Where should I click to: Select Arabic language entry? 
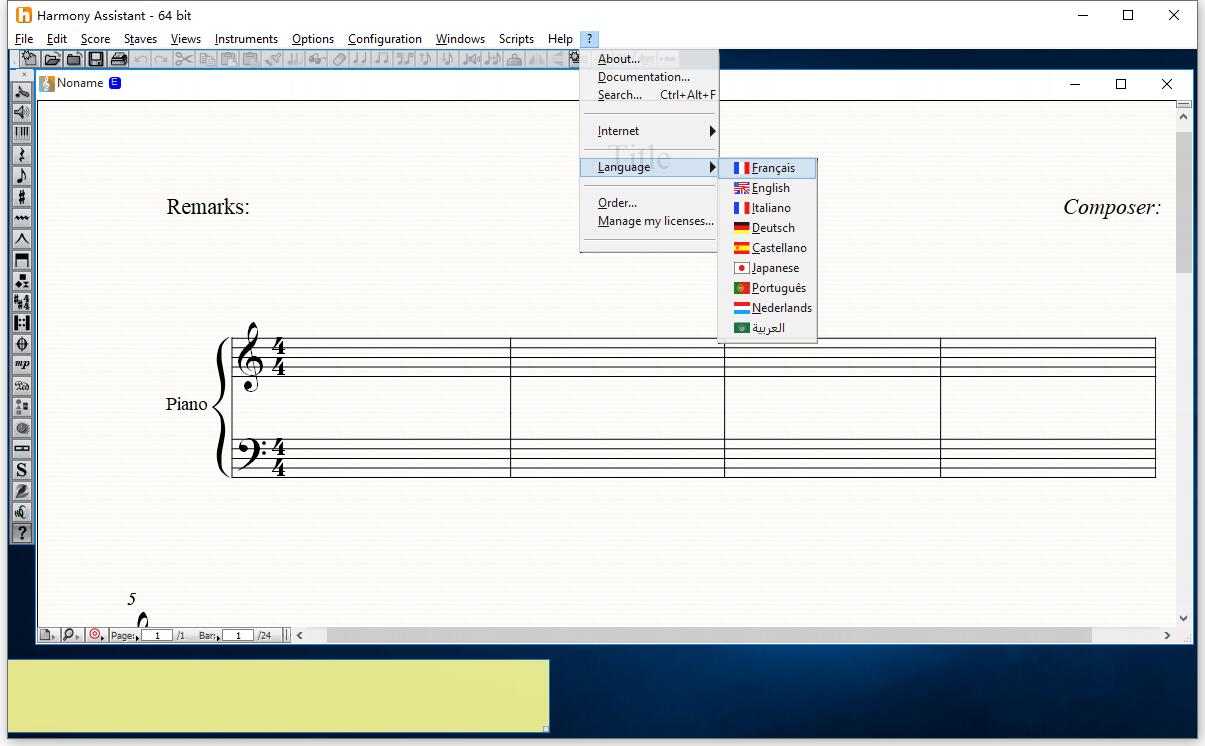768,328
